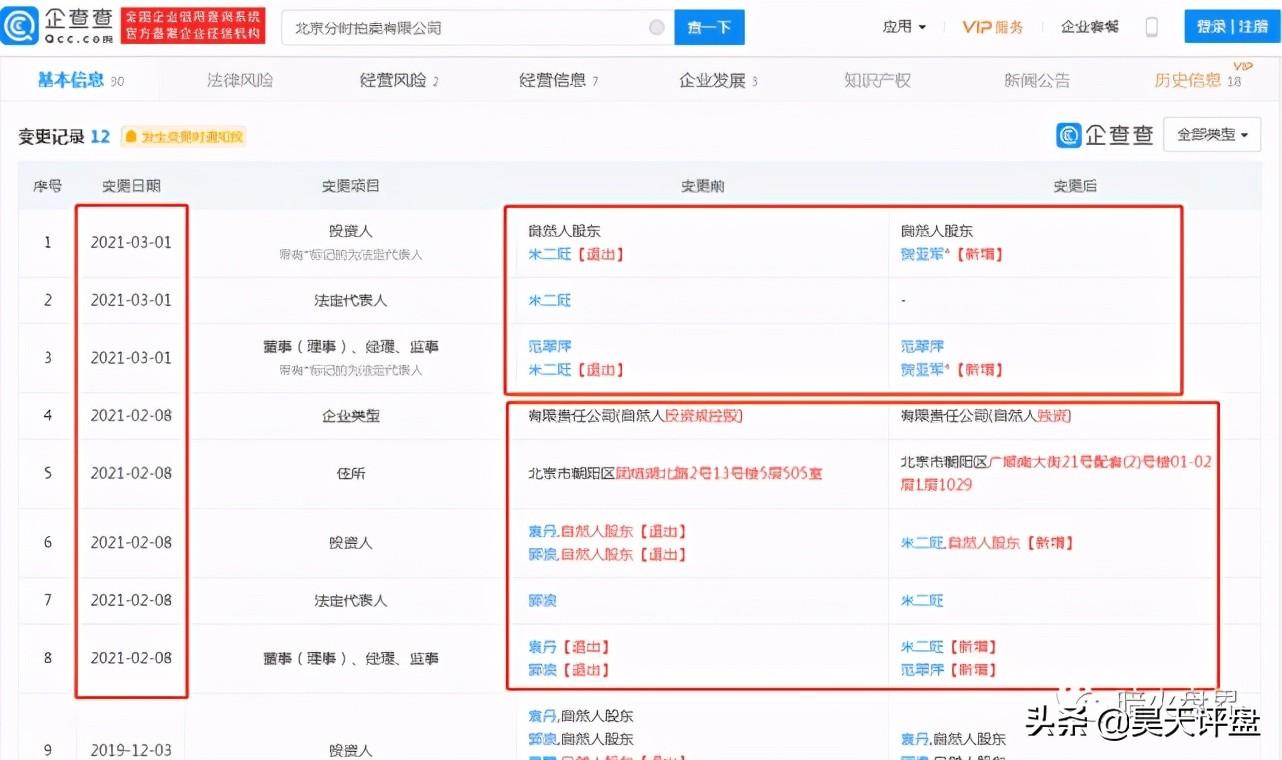Click the 住所 cell in row 5

click(x=350, y=473)
